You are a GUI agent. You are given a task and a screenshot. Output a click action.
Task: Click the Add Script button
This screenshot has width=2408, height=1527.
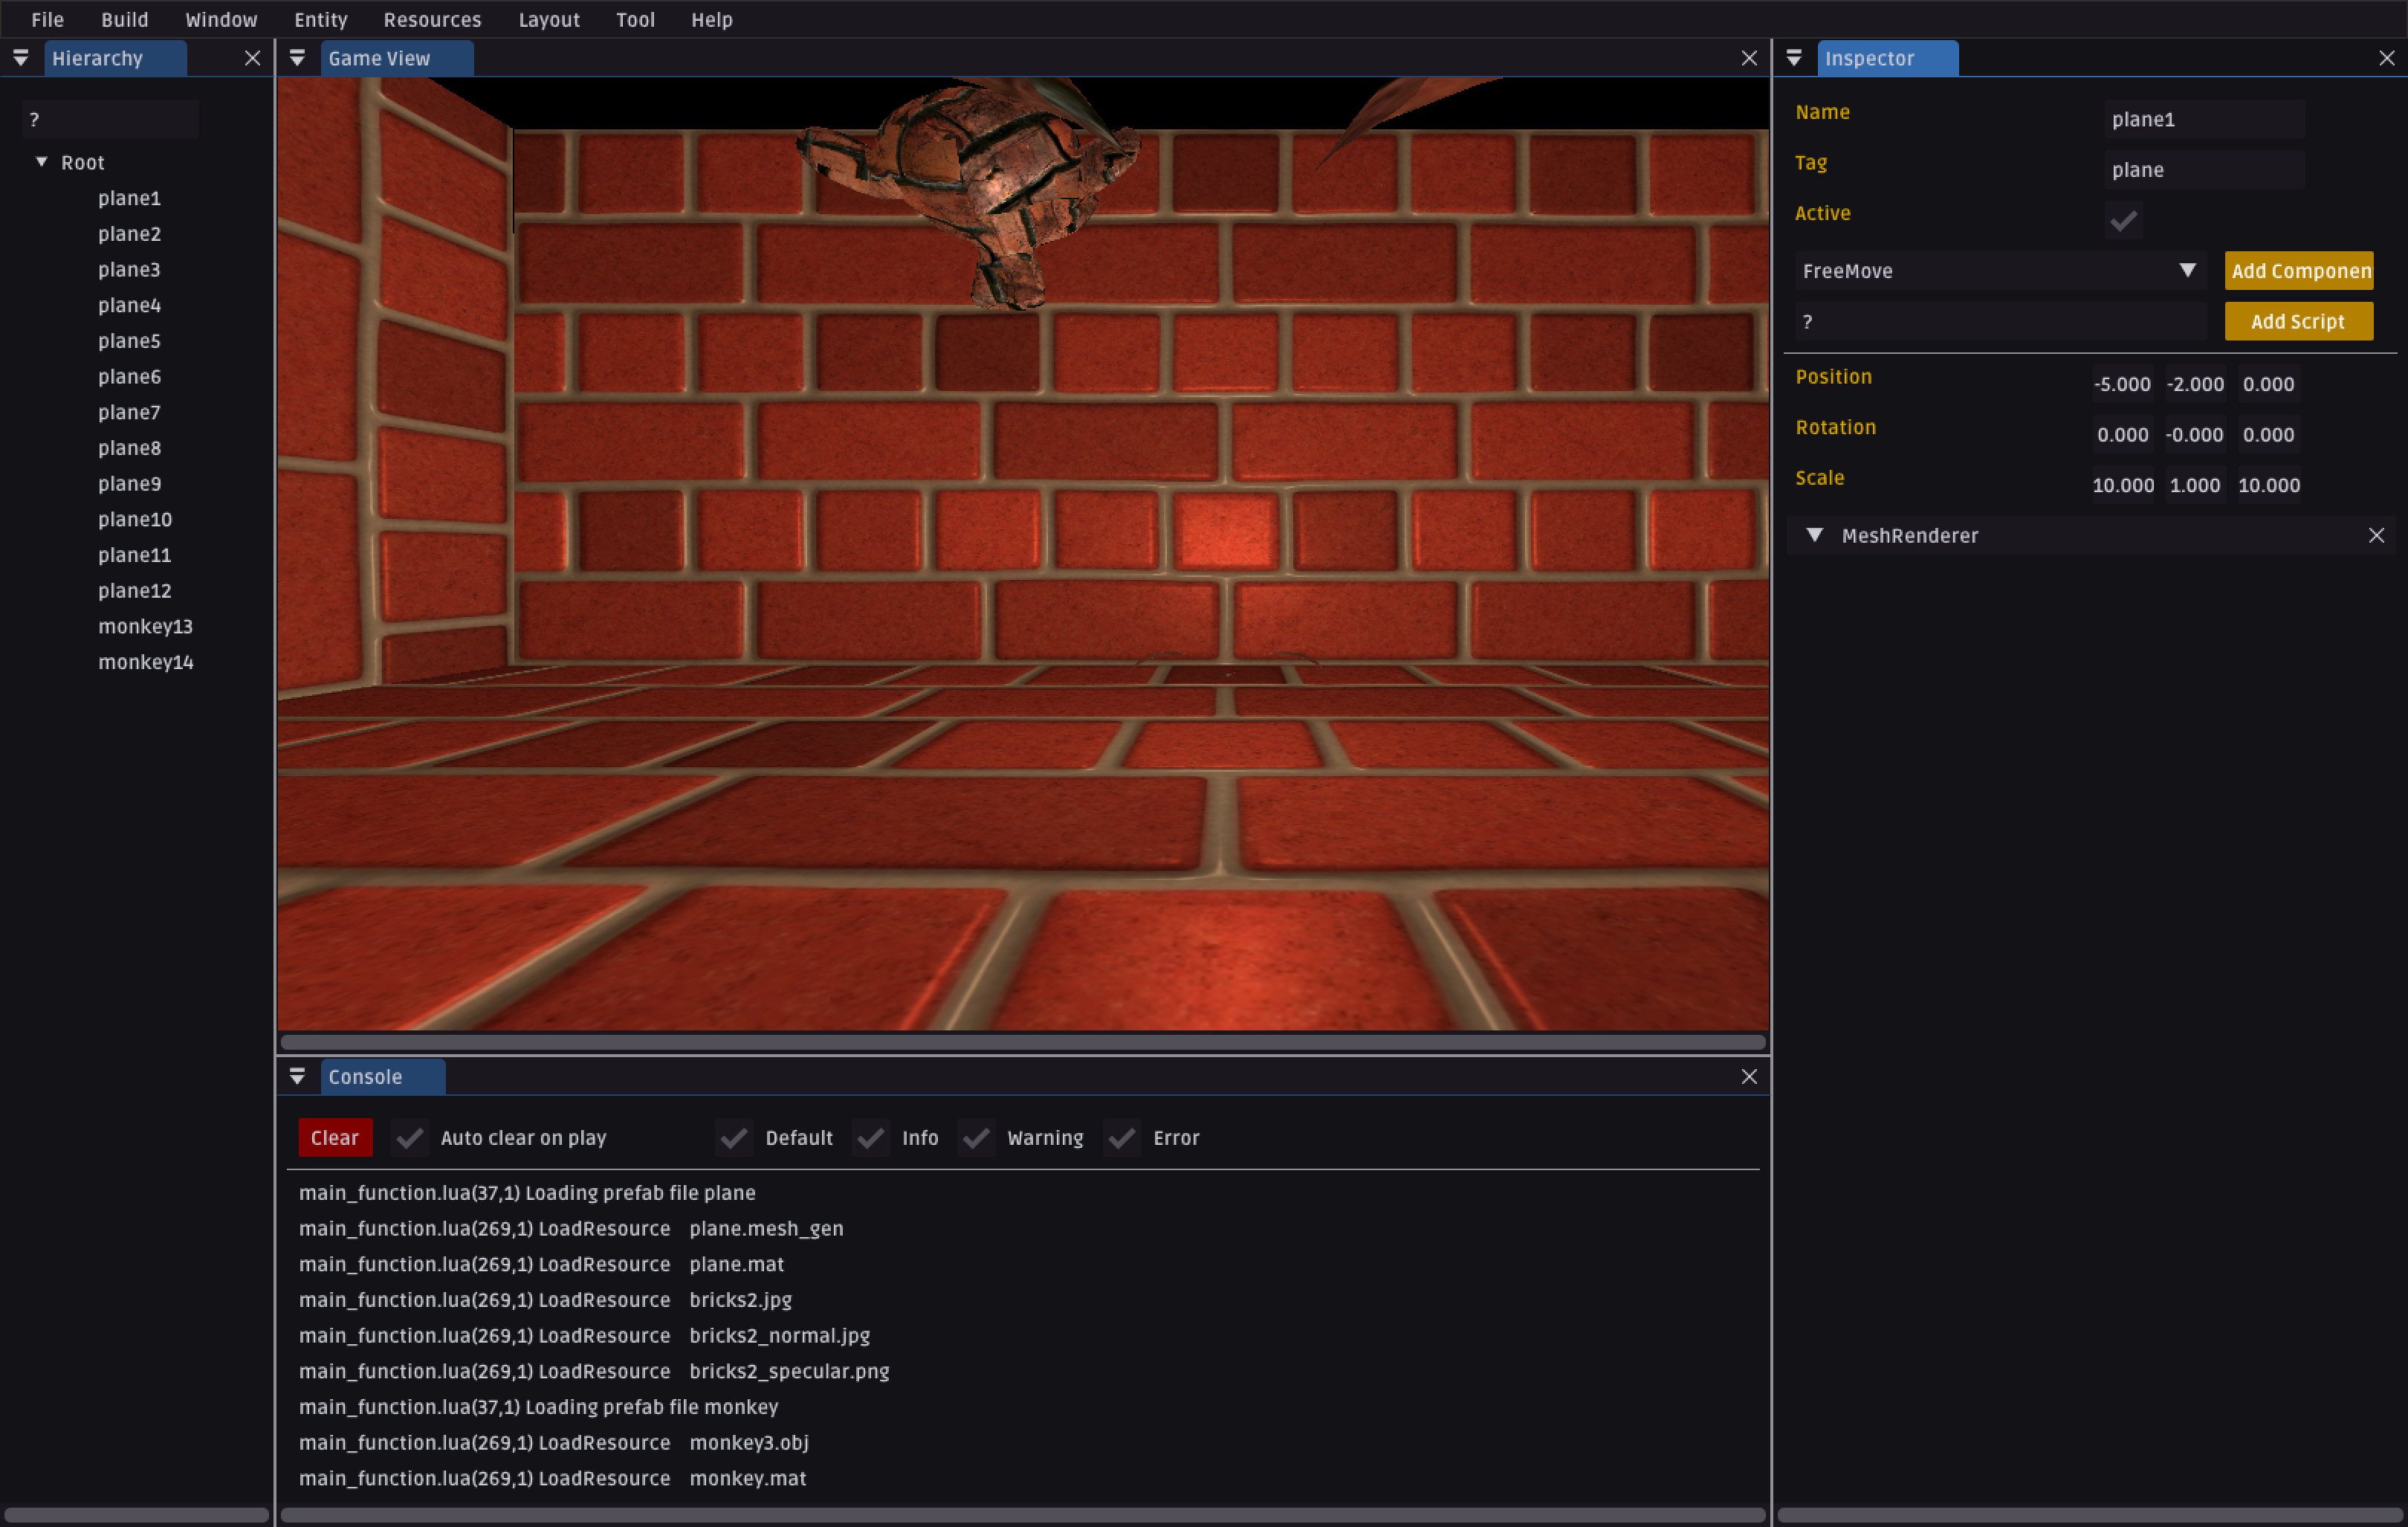click(2297, 321)
